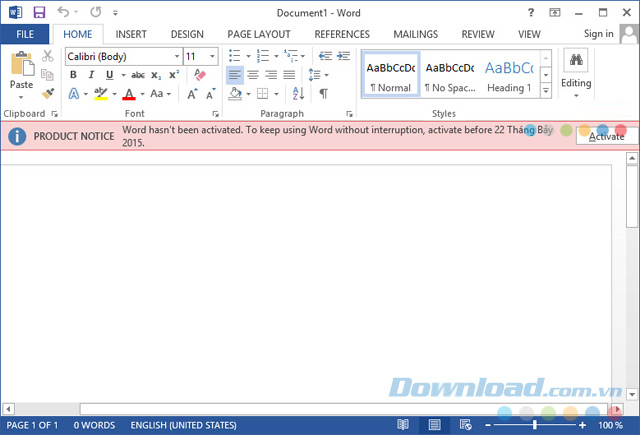Undo the last action
This screenshot has height=435, width=640.
[x=63, y=12]
